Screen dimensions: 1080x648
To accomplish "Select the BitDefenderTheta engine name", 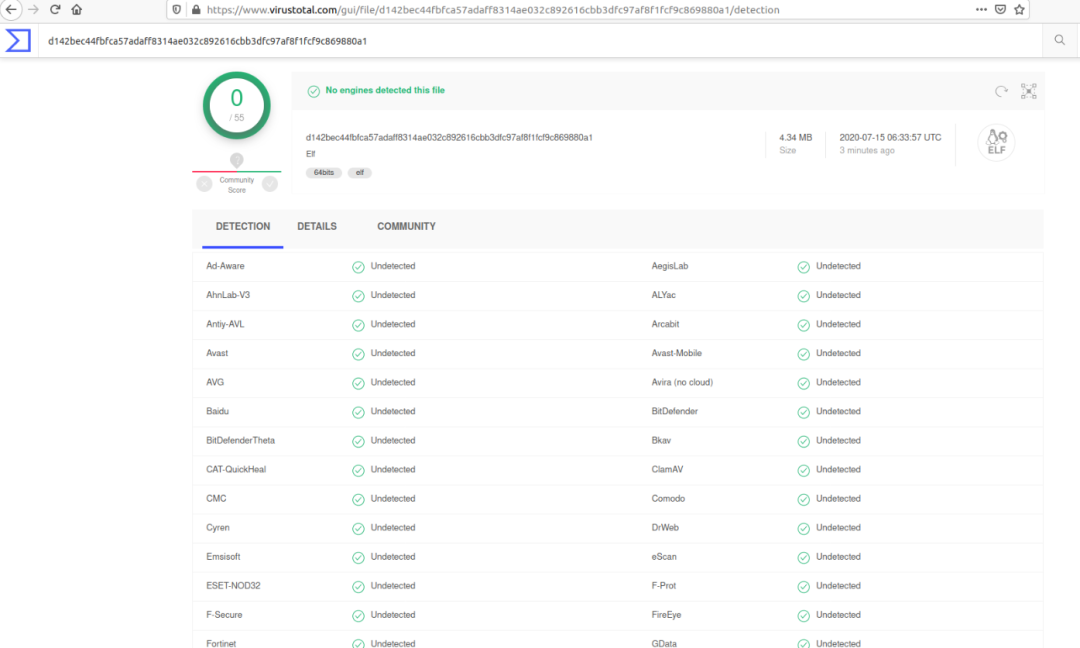I will click(x=240, y=440).
